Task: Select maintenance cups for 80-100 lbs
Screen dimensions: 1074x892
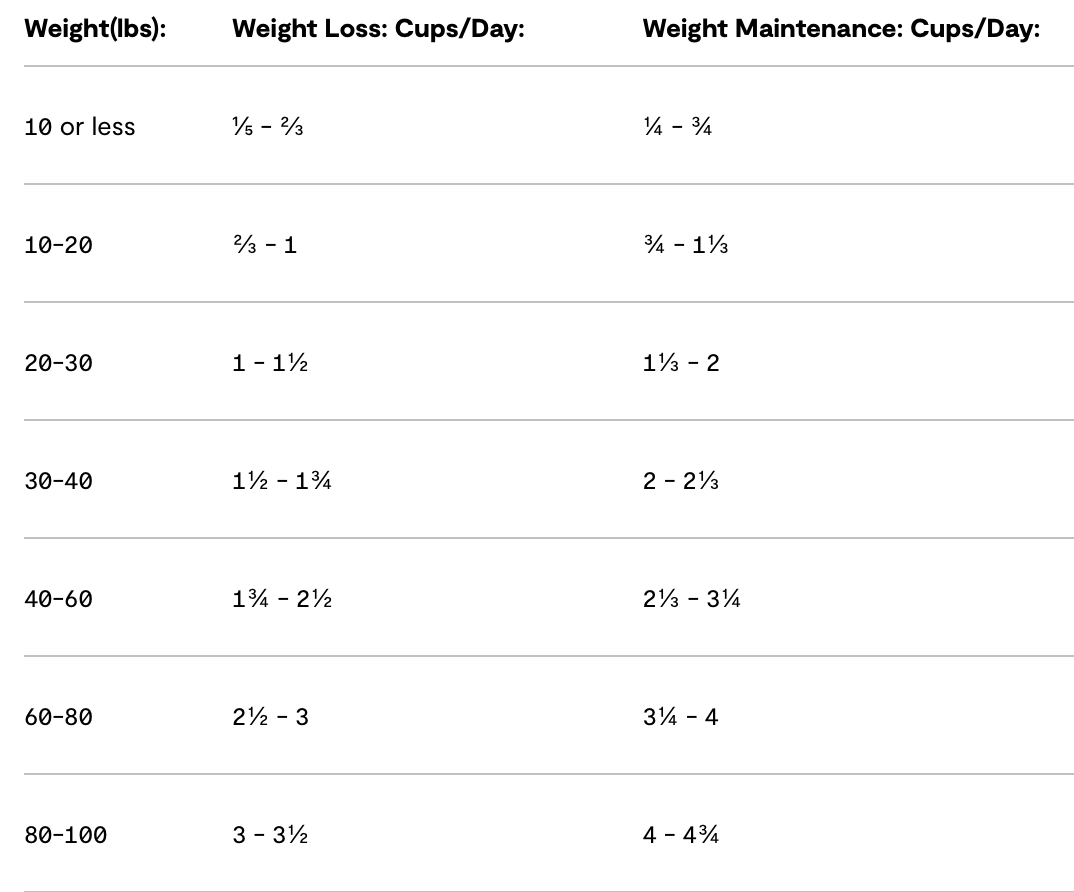Action: [681, 835]
